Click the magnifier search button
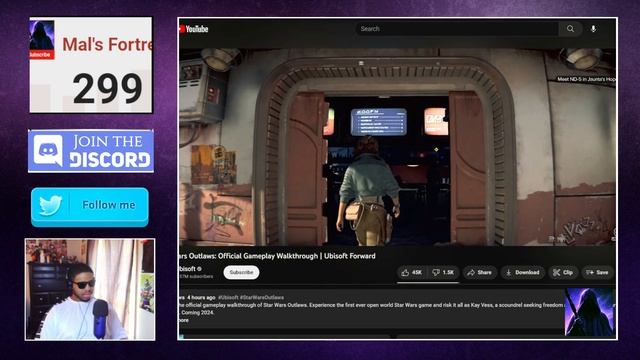This screenshot has height=360, width=640. (x=570, y=29)
